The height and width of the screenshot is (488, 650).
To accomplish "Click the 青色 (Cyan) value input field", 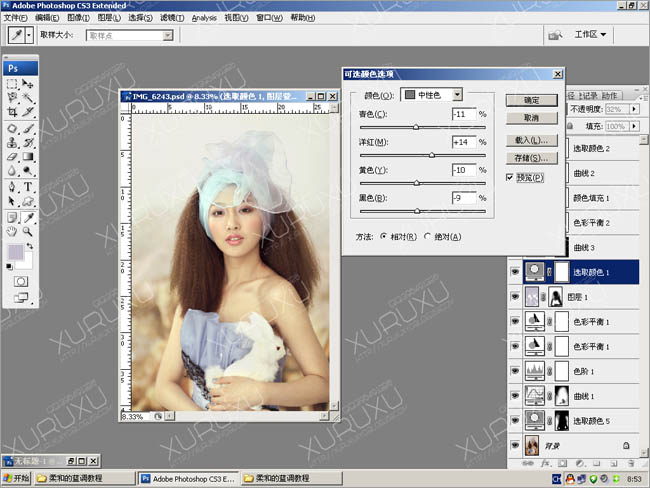I will coord(462,114).
